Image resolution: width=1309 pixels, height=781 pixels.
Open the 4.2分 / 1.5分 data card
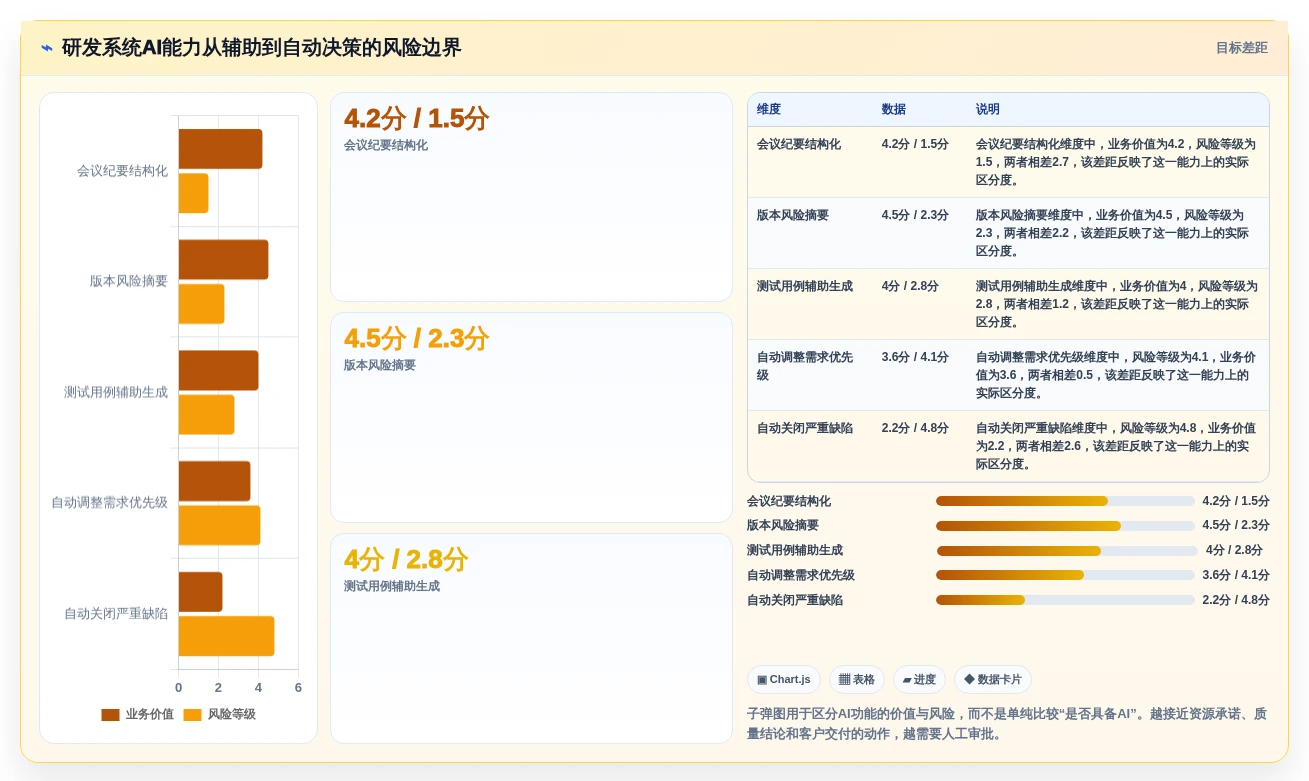point(531,197)
